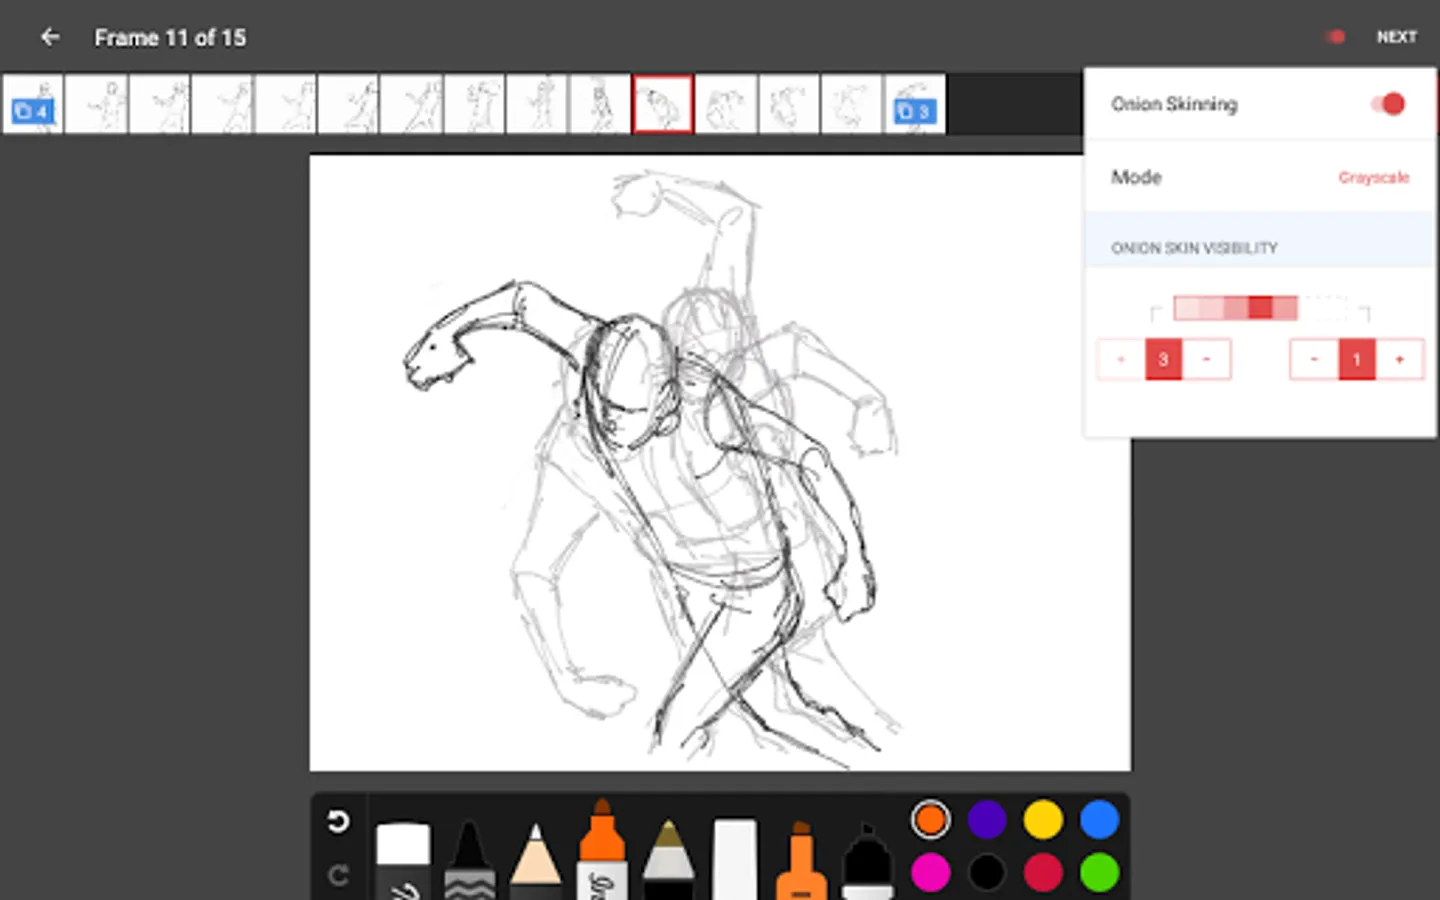This screenshot has width=1440, height=900.
Task: Open the Grayscale mode selector
Action: [x=1373, y=178]
